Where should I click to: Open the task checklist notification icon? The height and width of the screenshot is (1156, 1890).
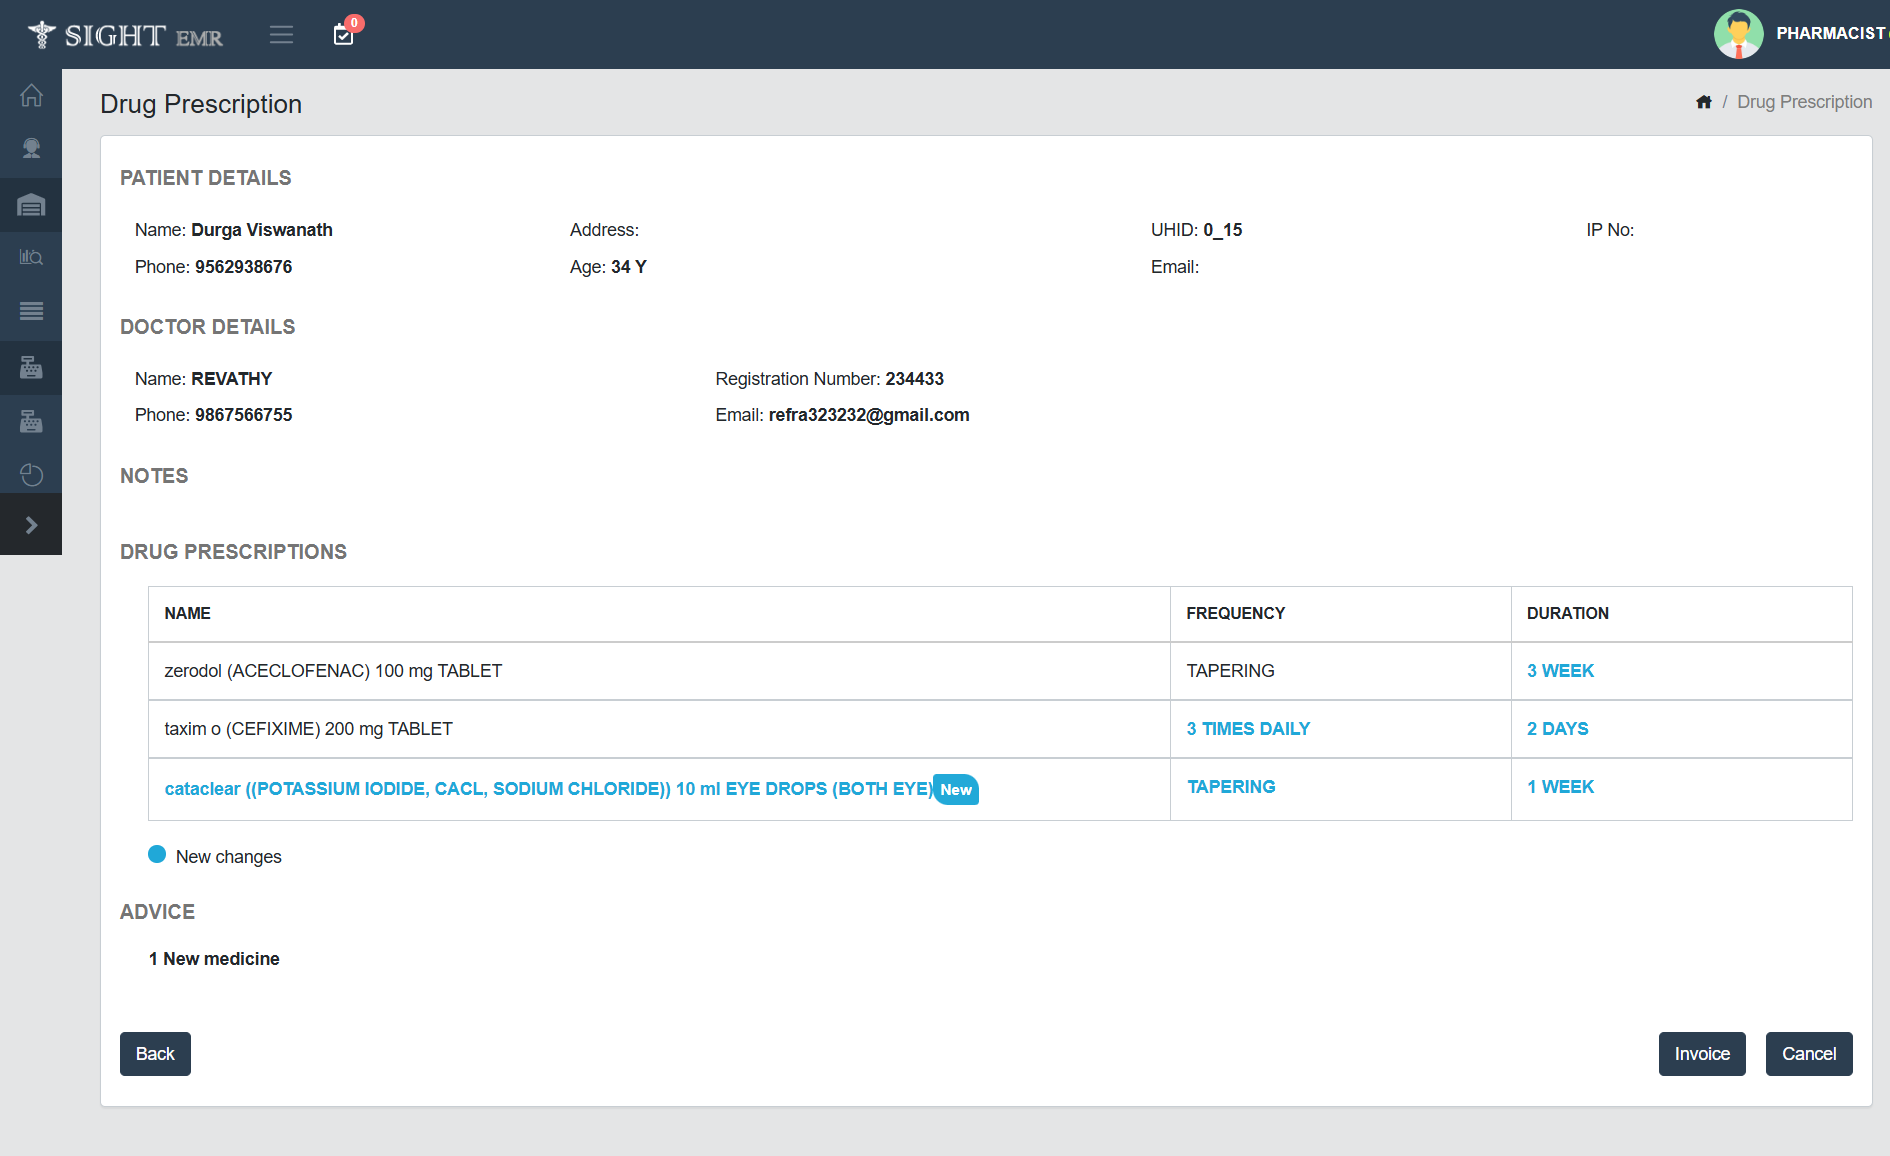click(344, 35)
